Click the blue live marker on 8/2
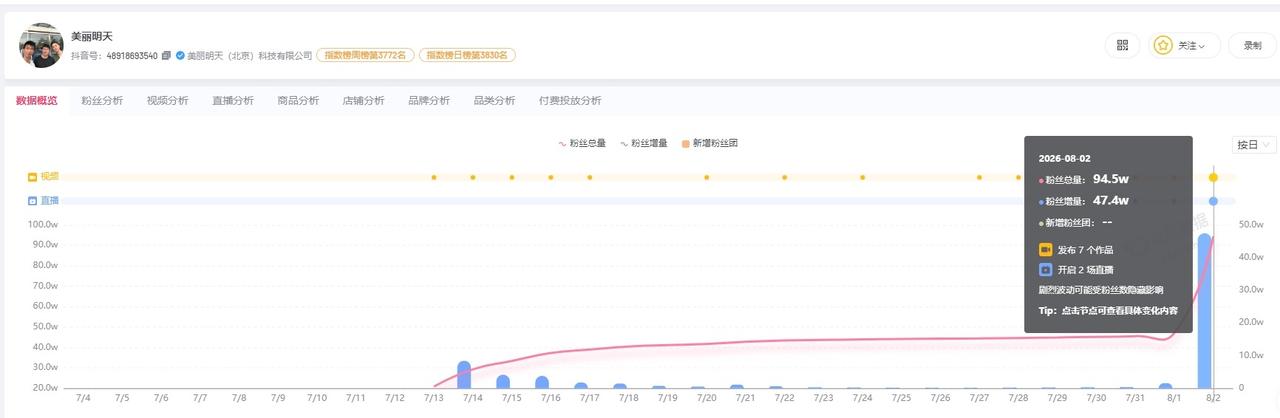 tap(1213, 201)
